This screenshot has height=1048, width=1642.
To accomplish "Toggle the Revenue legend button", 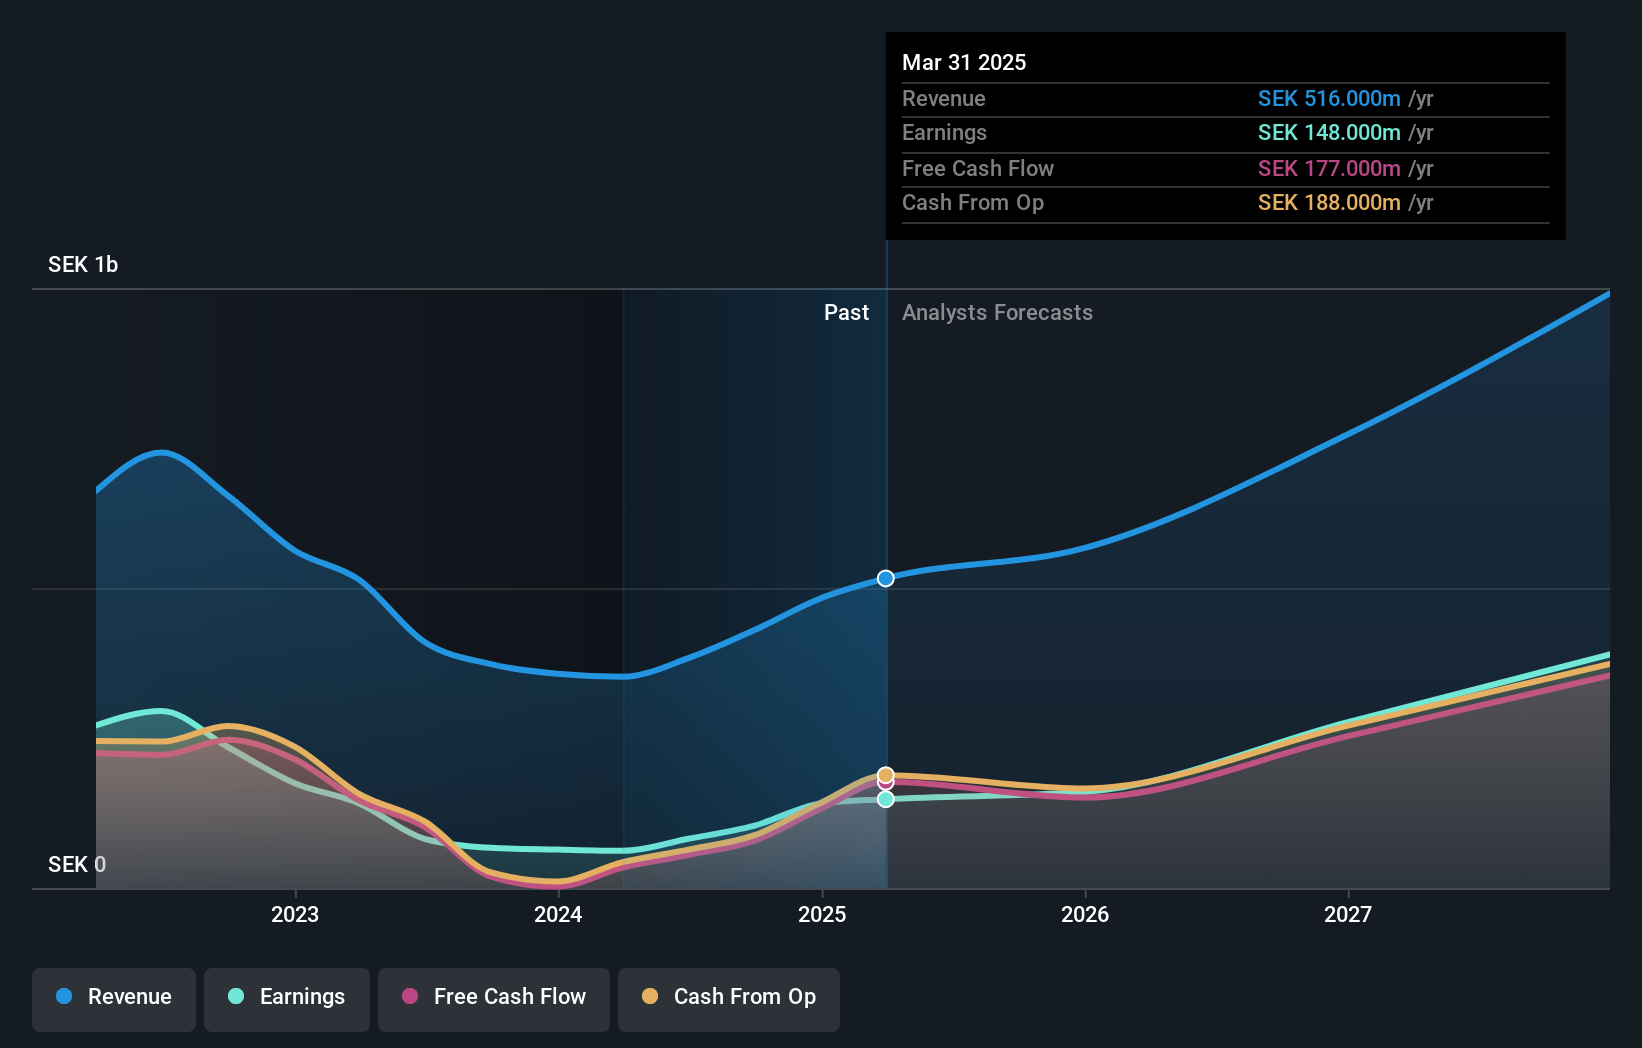I will click(x=114, y=999).
